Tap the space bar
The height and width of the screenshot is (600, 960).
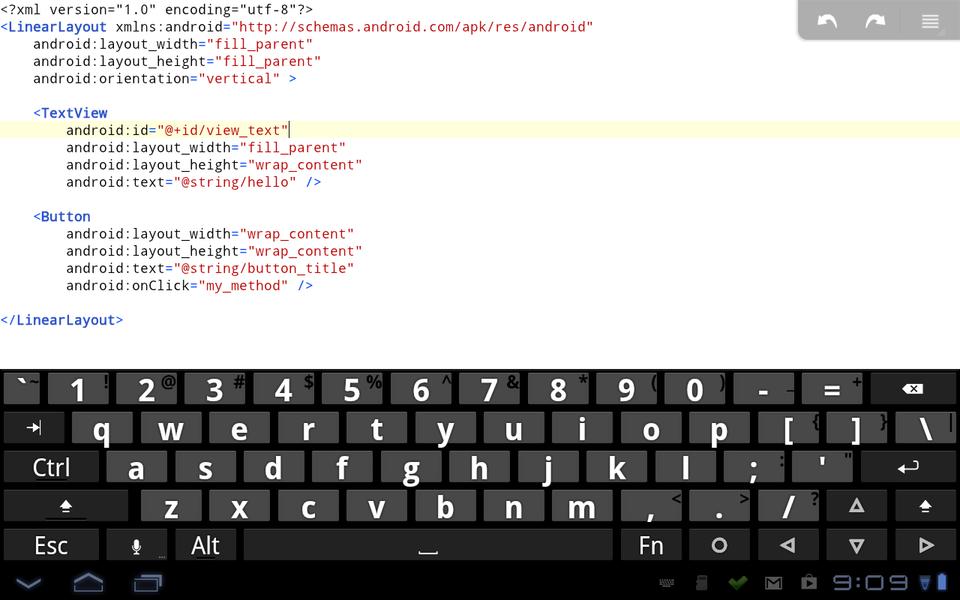[x=428, y=545]
